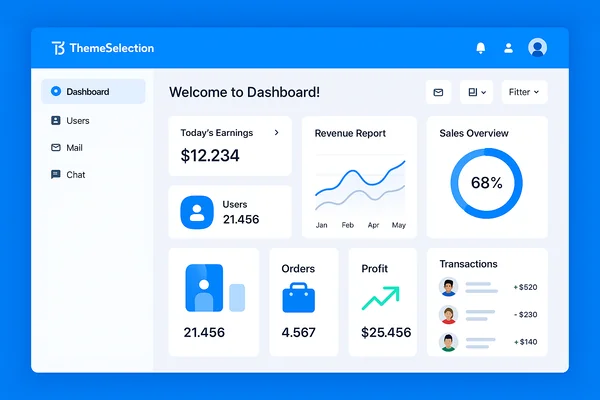This screenshot has width=600, height=400.
Task: Open the profile avatar in header
Action: (538, 48)
